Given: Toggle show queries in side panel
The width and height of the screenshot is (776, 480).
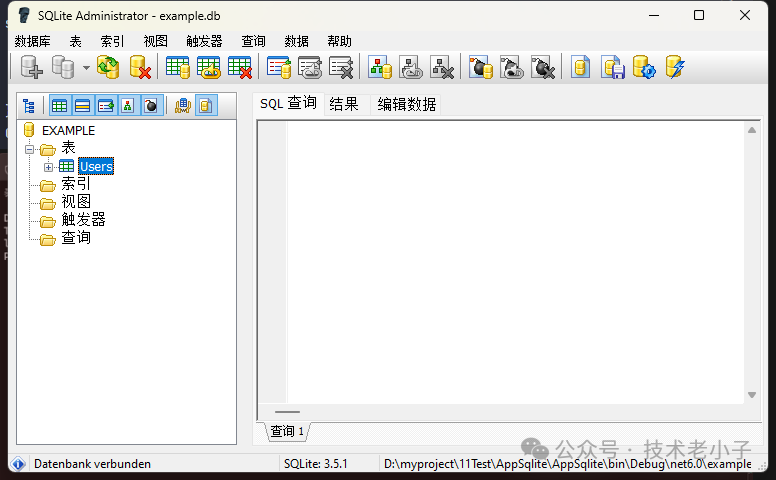Looking at the screenshot, I should (206, 105).
